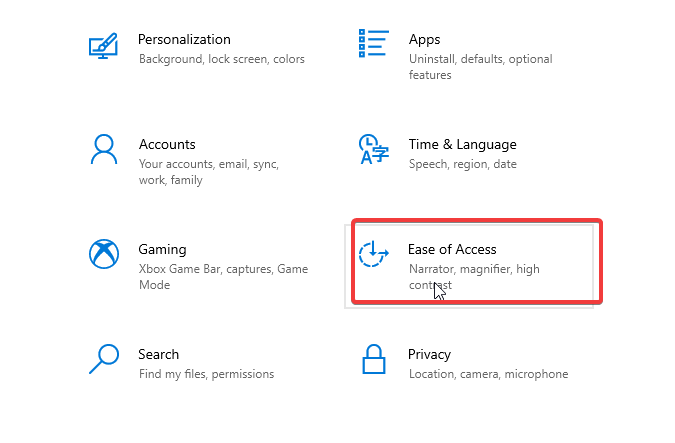This screenshot has height=443, width=675.
Task: Open the Privacy settings title
Action: (429, 354)
